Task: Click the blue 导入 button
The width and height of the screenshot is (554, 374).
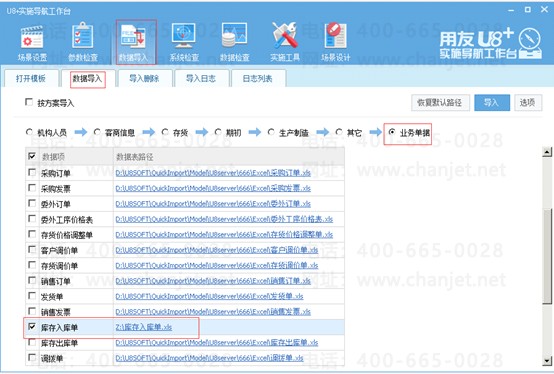Action: click(x=491, y=102)
